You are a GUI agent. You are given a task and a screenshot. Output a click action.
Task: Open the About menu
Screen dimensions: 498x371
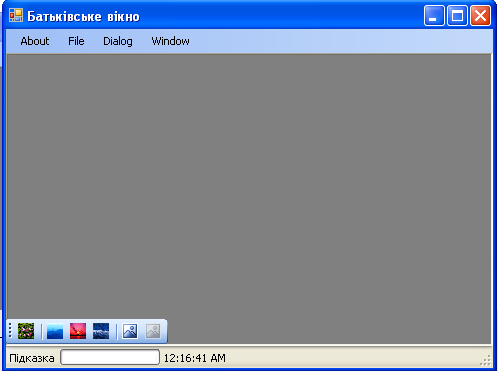[35, 41]
